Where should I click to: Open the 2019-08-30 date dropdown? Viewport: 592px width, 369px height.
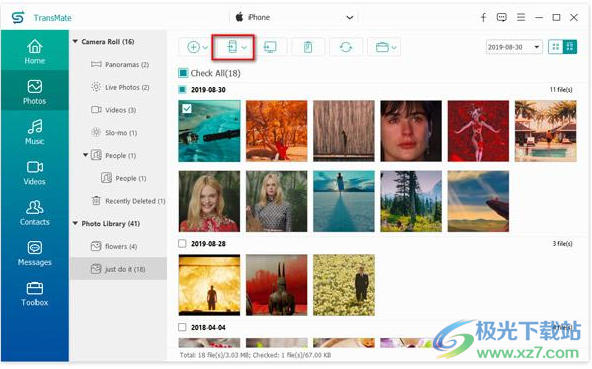(514, 47)
